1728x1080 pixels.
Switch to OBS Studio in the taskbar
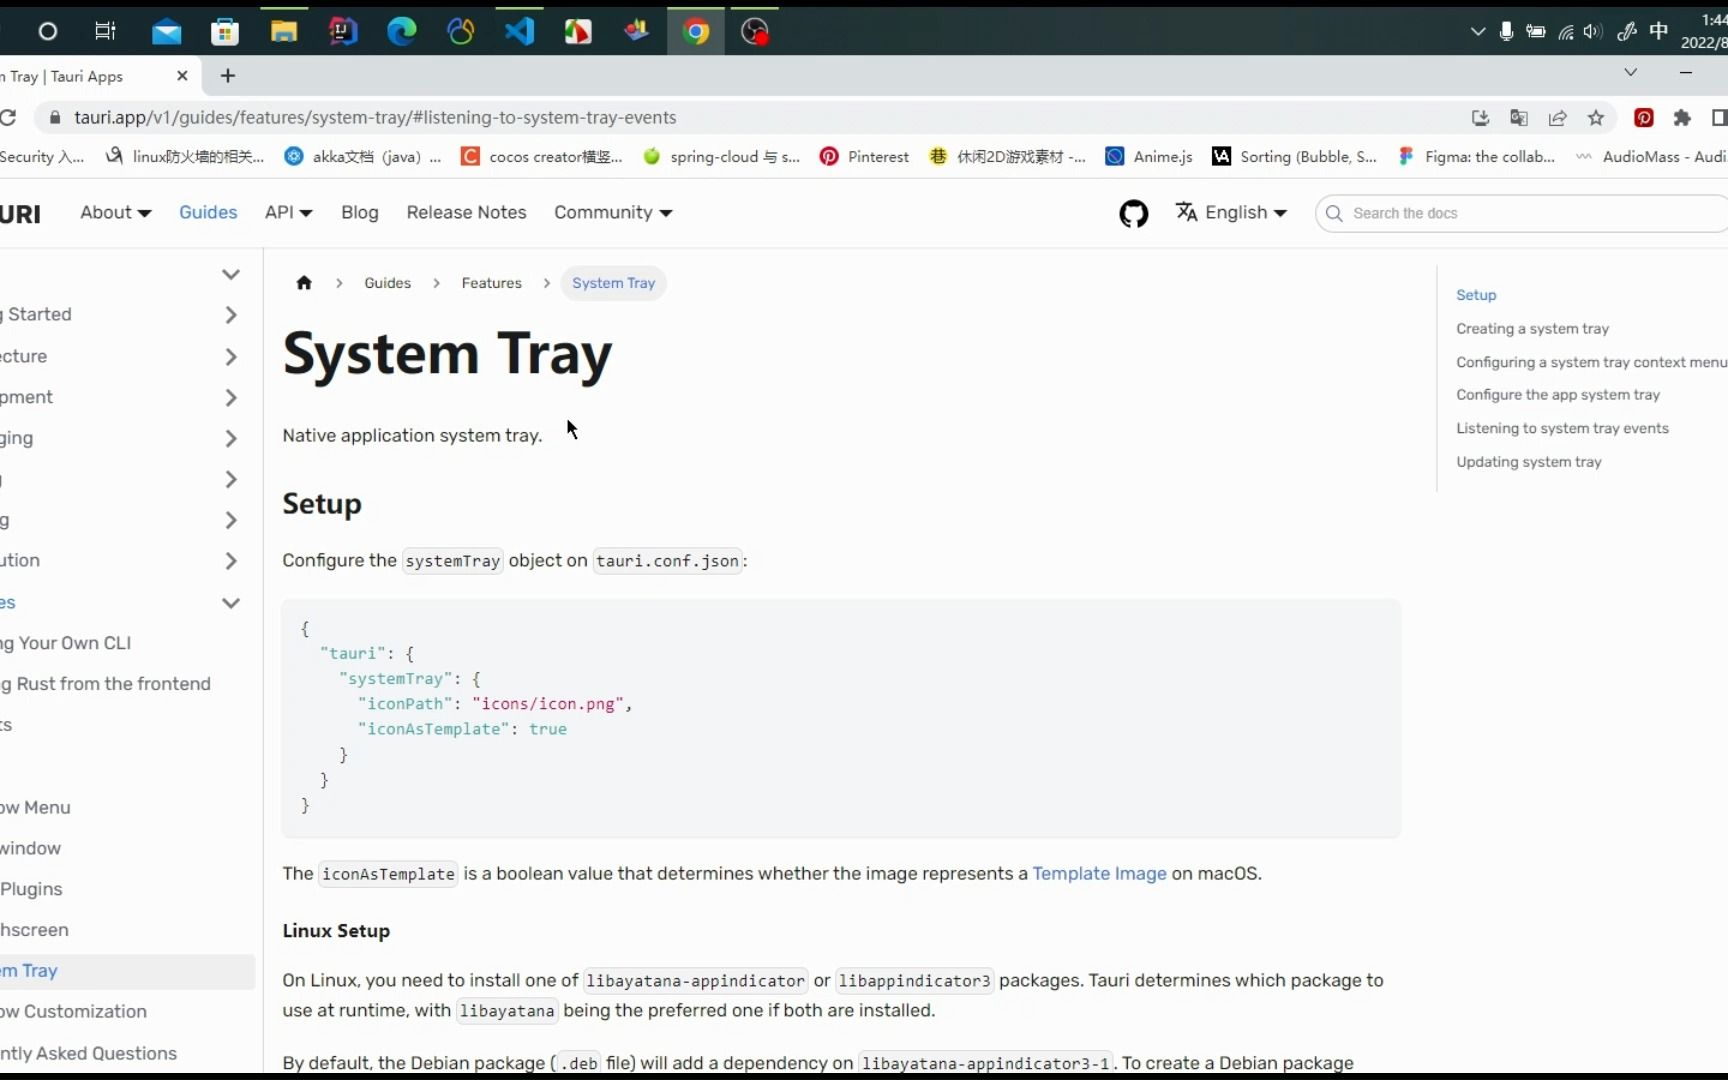(x=755, y=32)
